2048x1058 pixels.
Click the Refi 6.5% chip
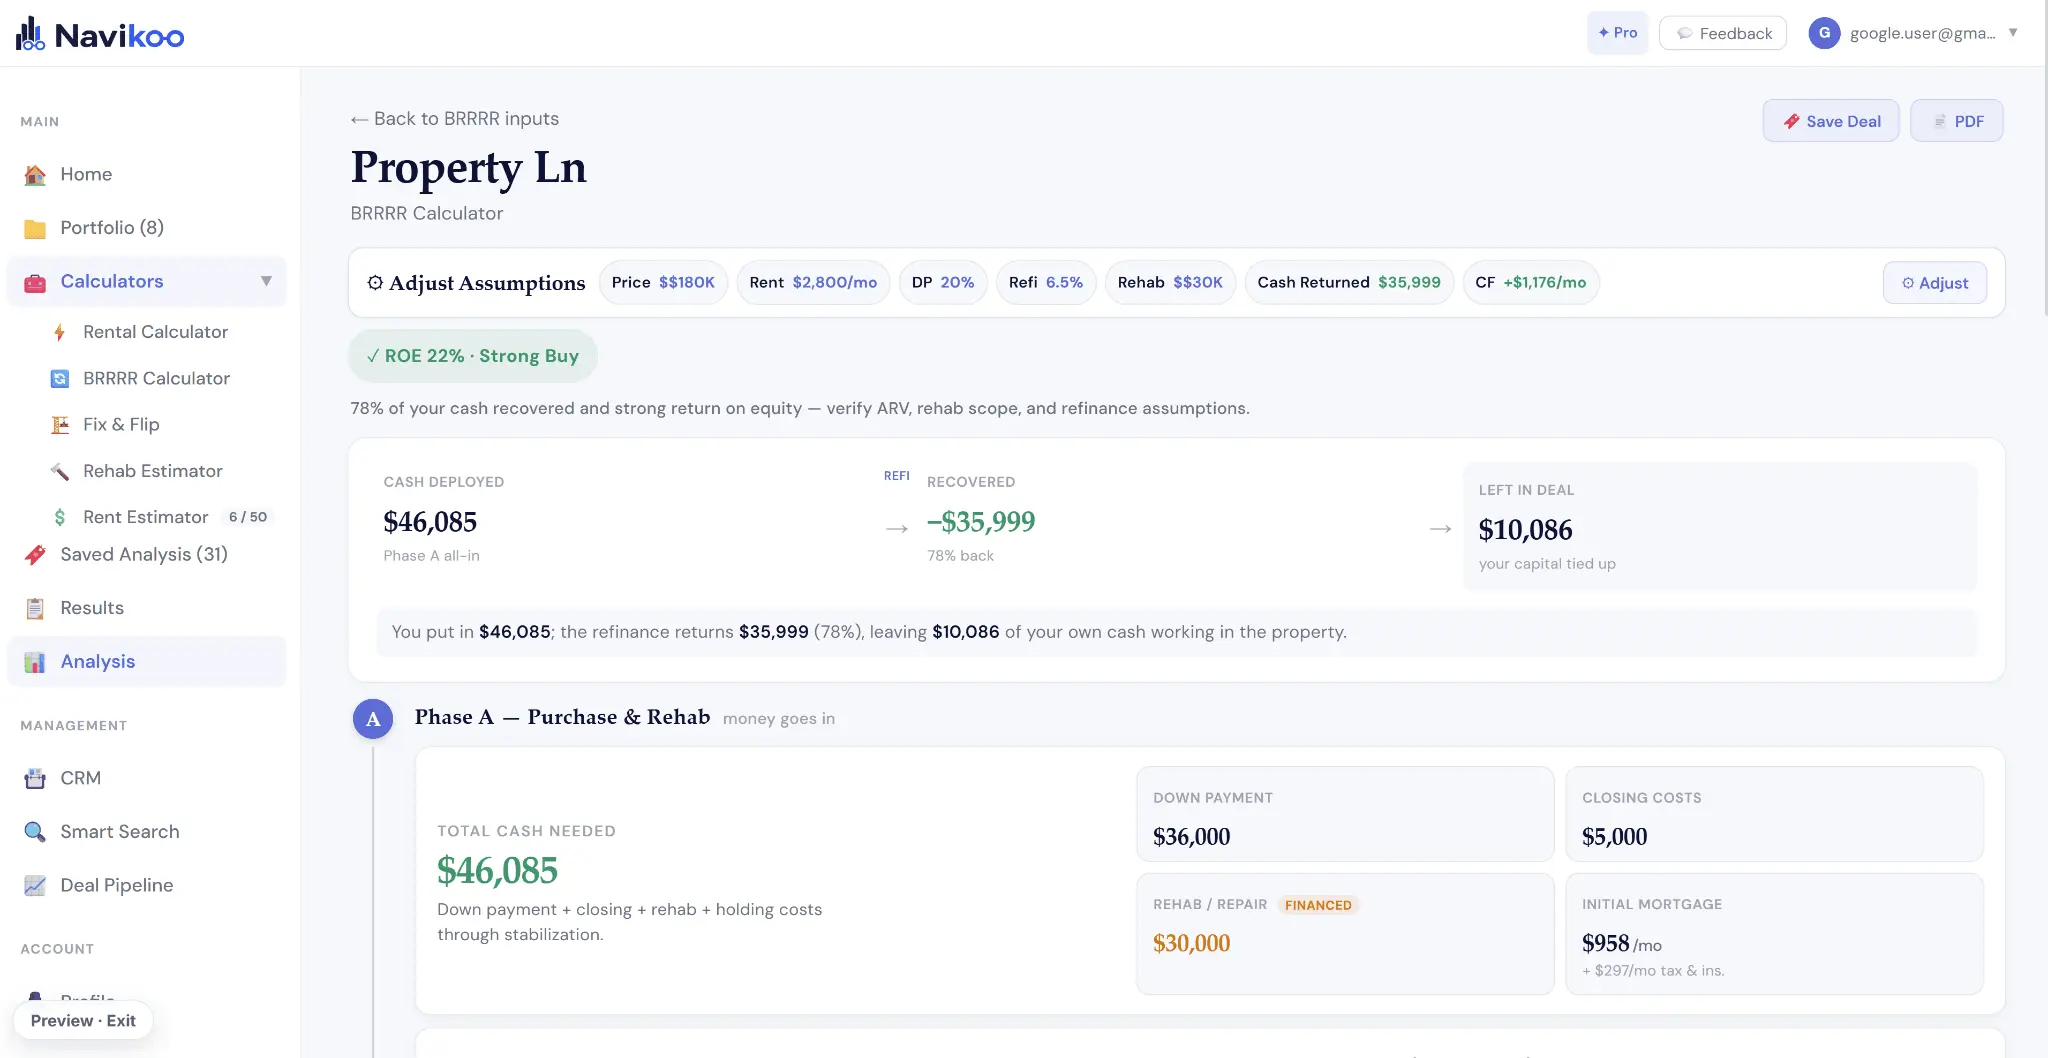(x=1046, y=283)
